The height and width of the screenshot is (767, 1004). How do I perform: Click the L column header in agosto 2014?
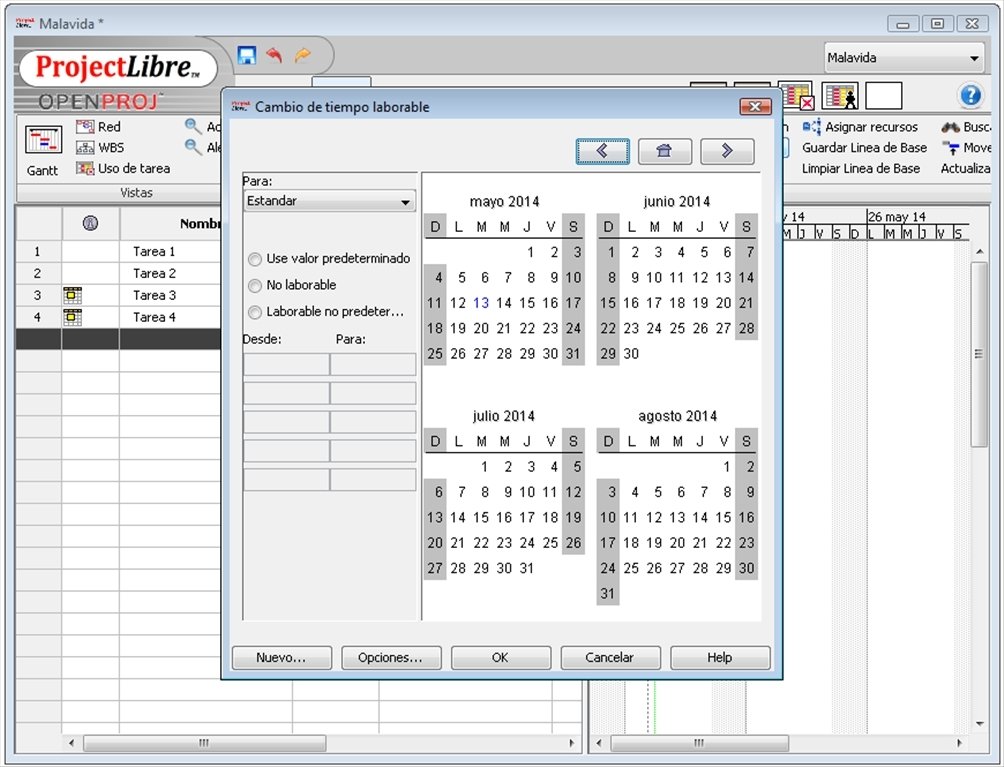631,441
